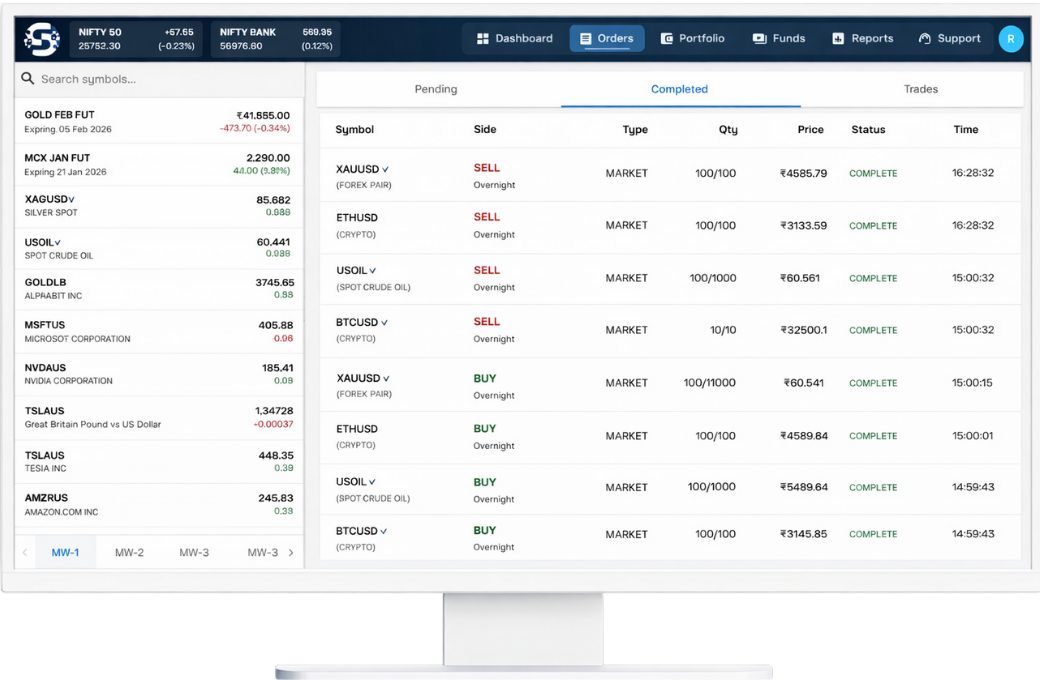Click the right chevron to see more watchlists
The width and height of the screenshot is (1040, 680).
click(x=291, y=551)
